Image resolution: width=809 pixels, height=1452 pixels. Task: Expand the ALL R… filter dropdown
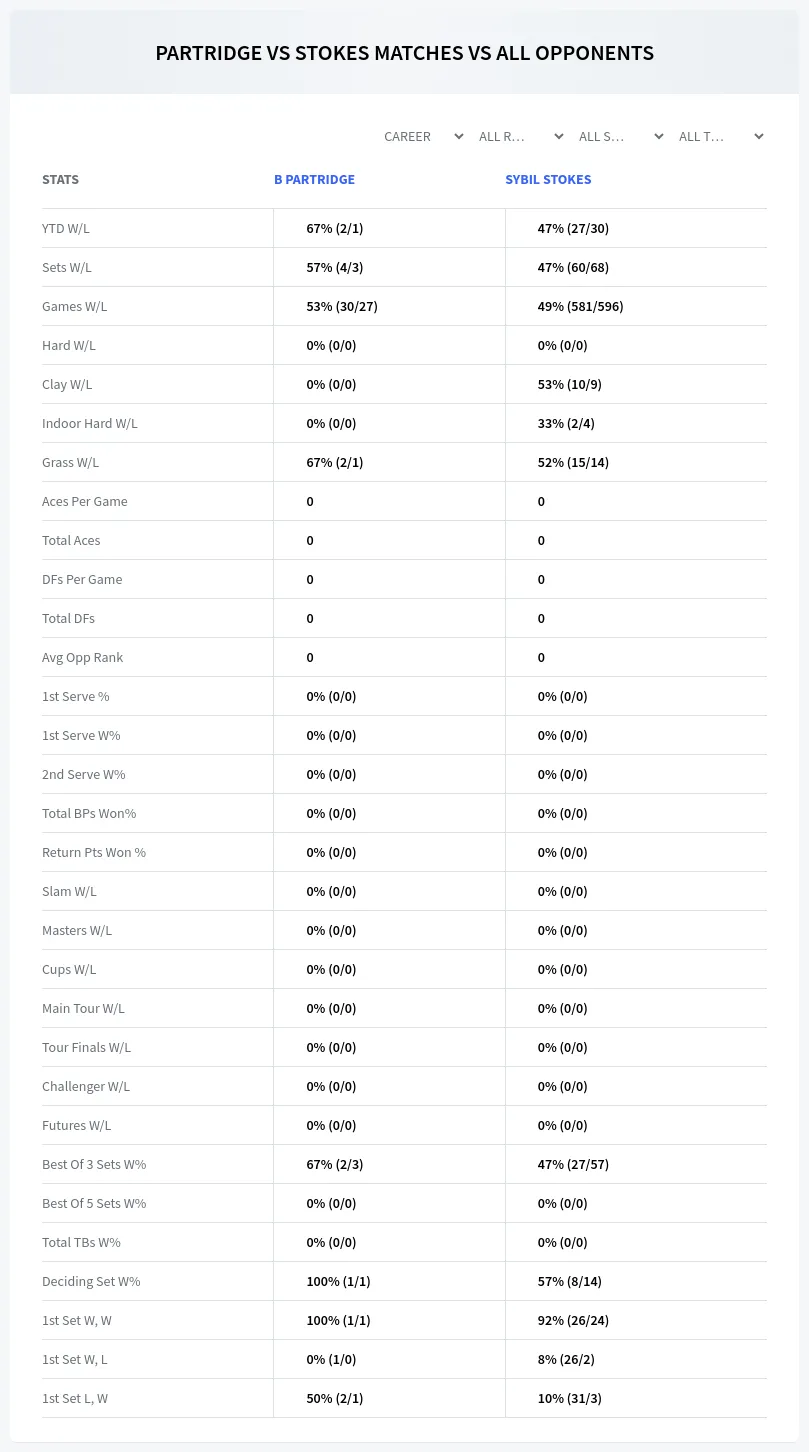521,136
